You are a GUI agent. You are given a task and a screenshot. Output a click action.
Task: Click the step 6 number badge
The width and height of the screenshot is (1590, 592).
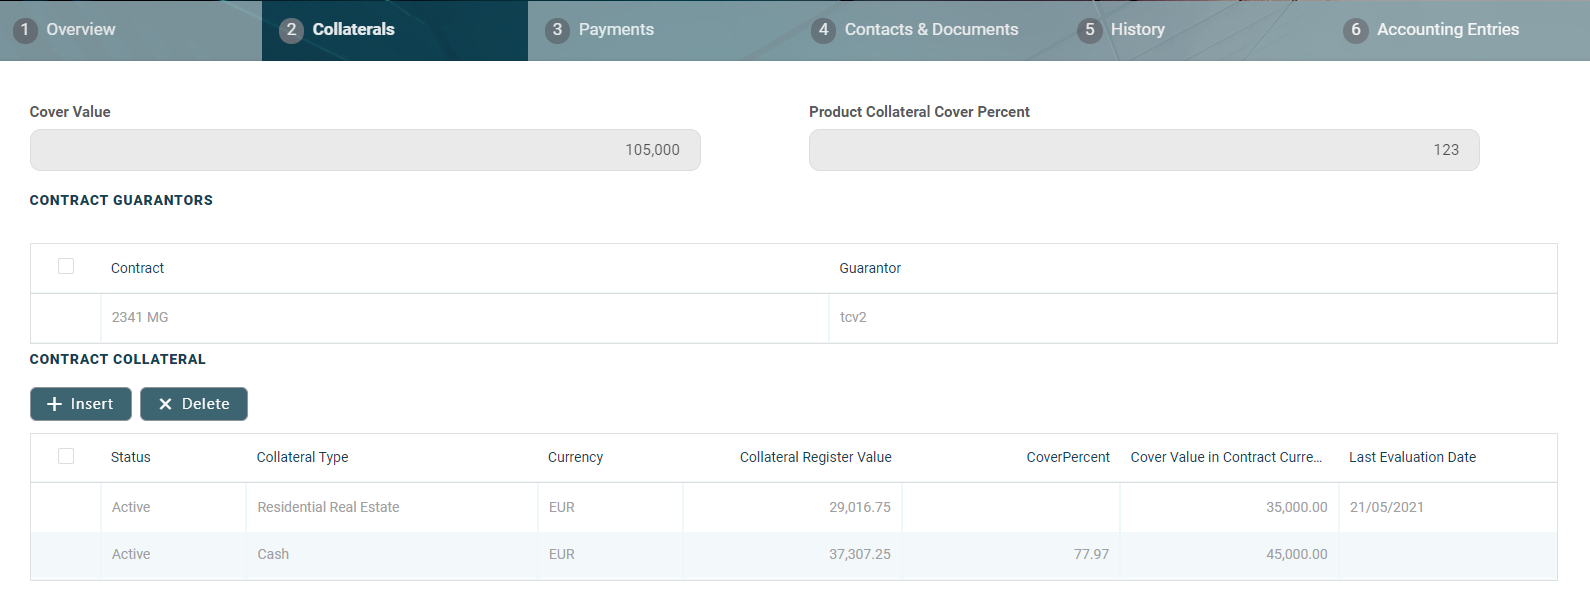tap(1355, 30)
